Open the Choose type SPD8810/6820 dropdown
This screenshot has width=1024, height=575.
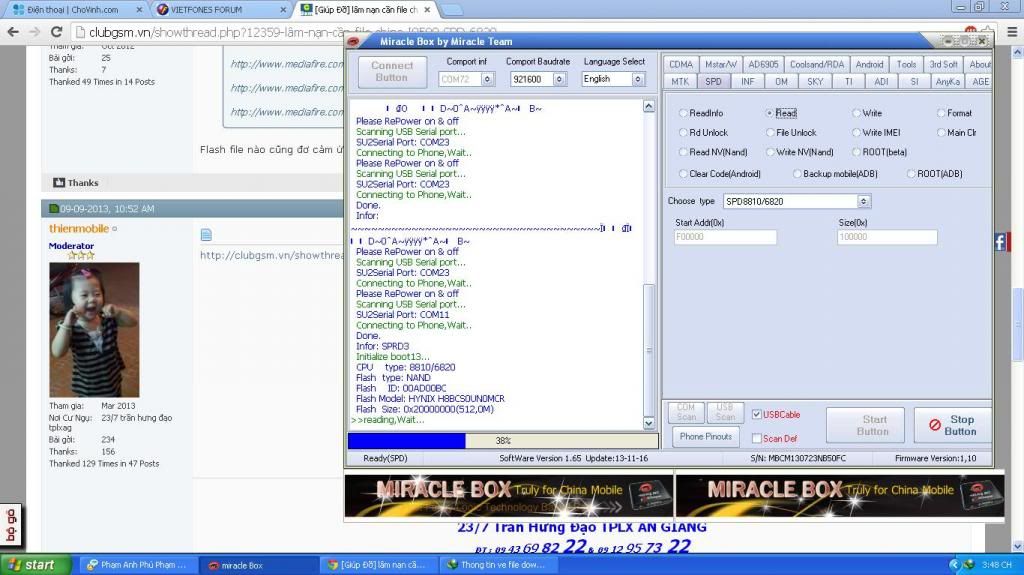[x=863, y=201]
